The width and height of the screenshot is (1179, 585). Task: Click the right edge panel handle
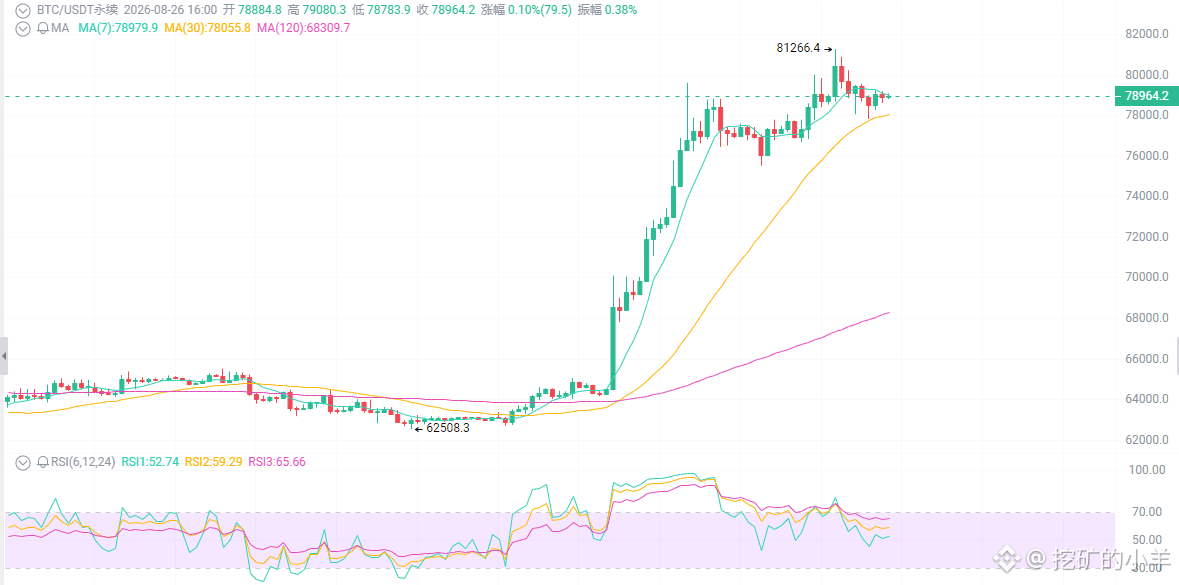coord(1176,356)
